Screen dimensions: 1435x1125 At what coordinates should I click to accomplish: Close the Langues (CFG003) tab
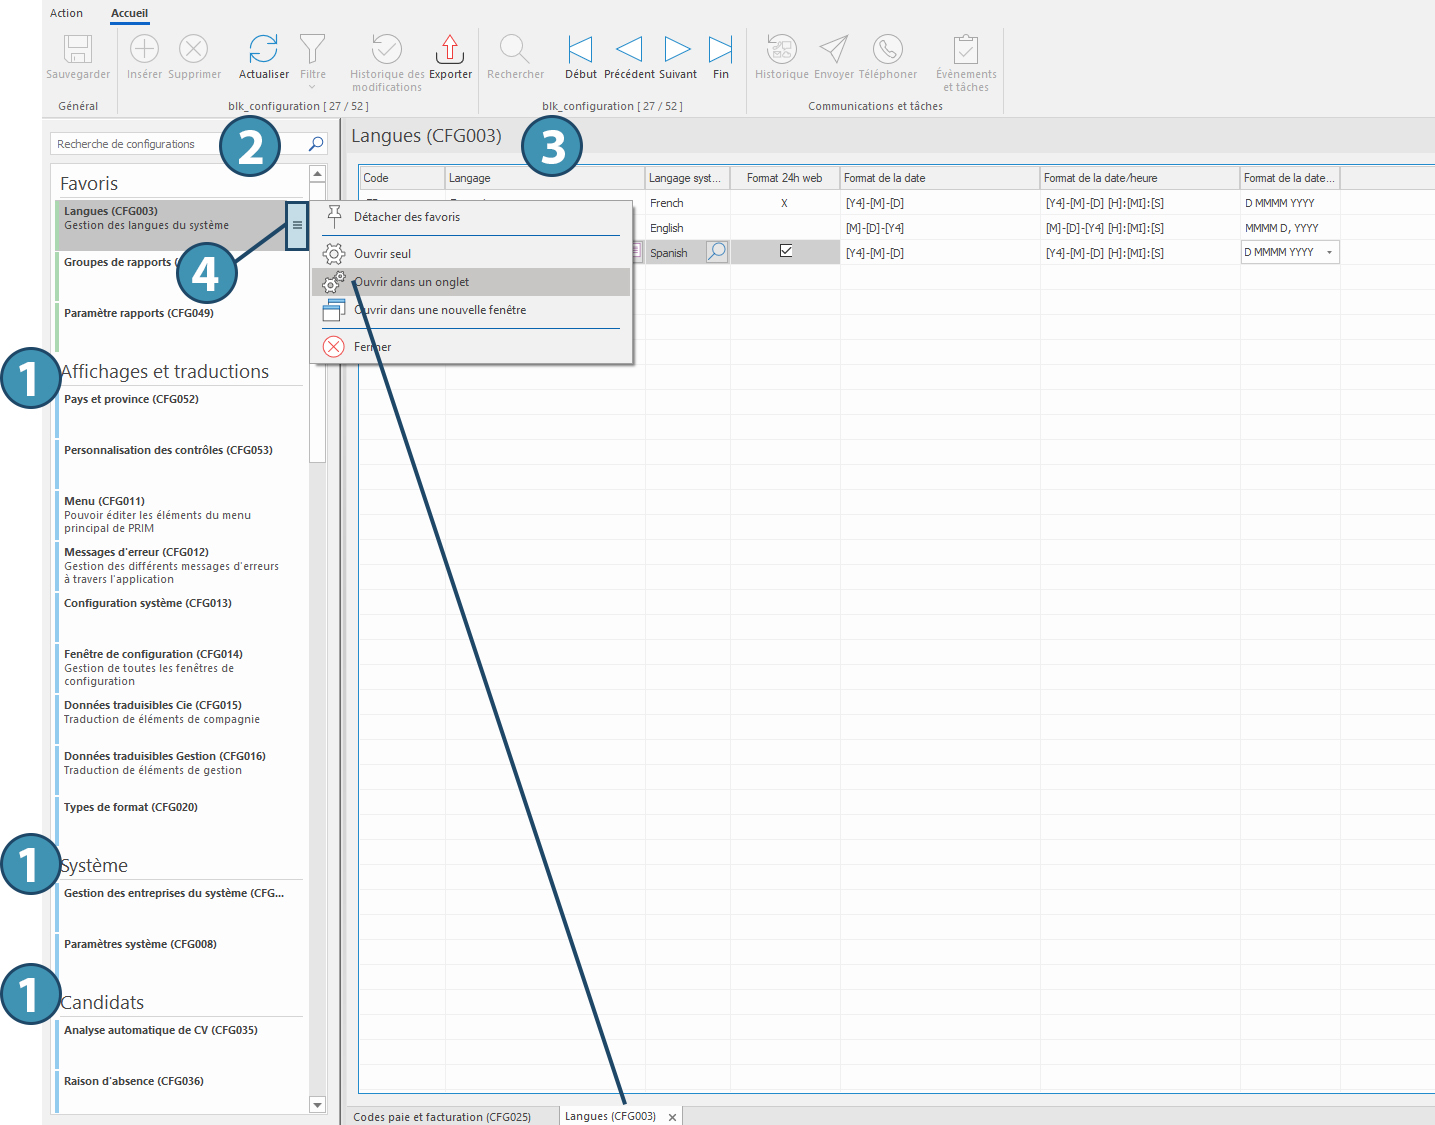point(672,1118)
